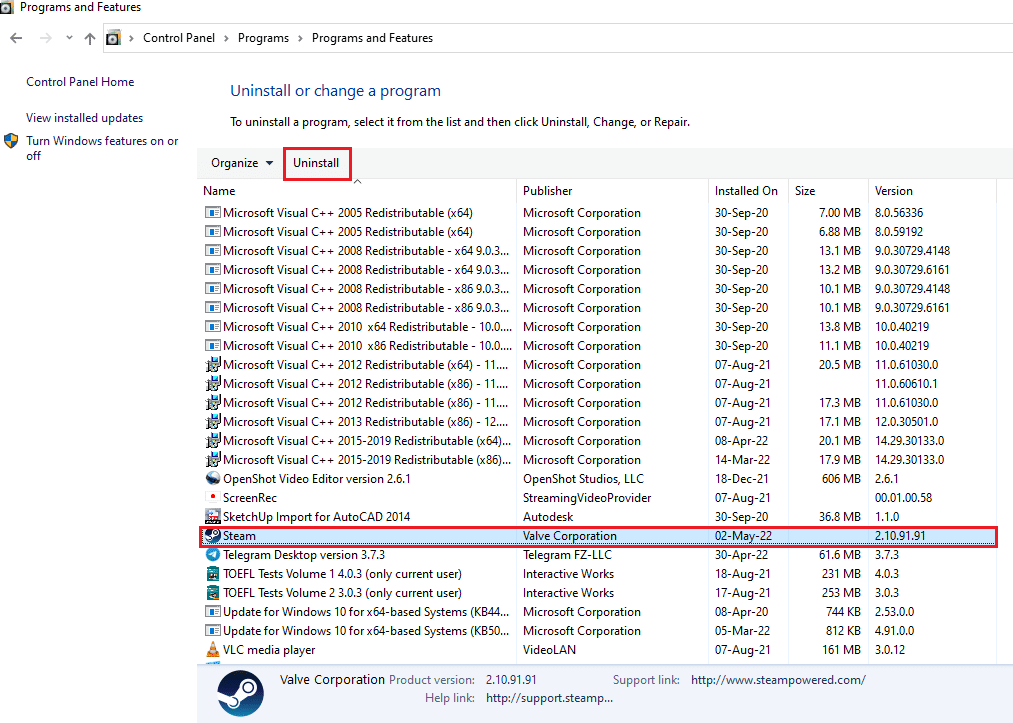Click Programs and Features in breadcrumb
Screen dimensions: 1013x723
[x=372, y=38]
